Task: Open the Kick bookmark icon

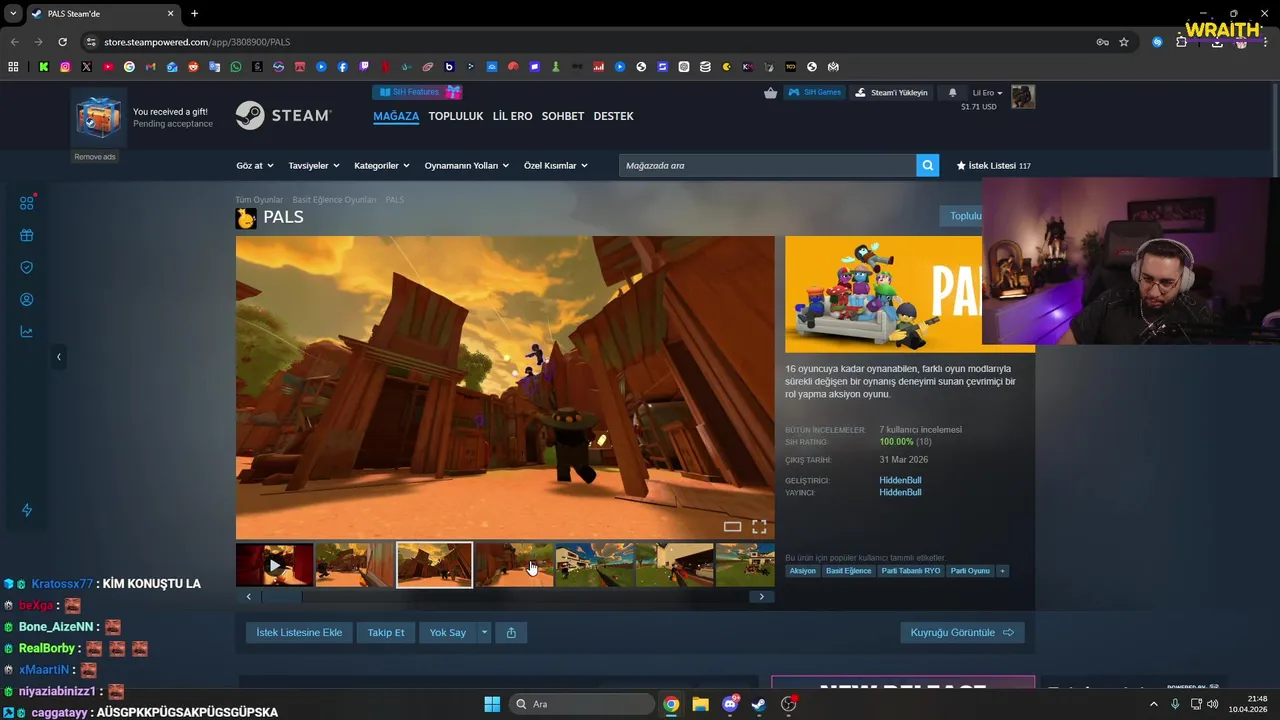Action: click(x=44, y=67)
